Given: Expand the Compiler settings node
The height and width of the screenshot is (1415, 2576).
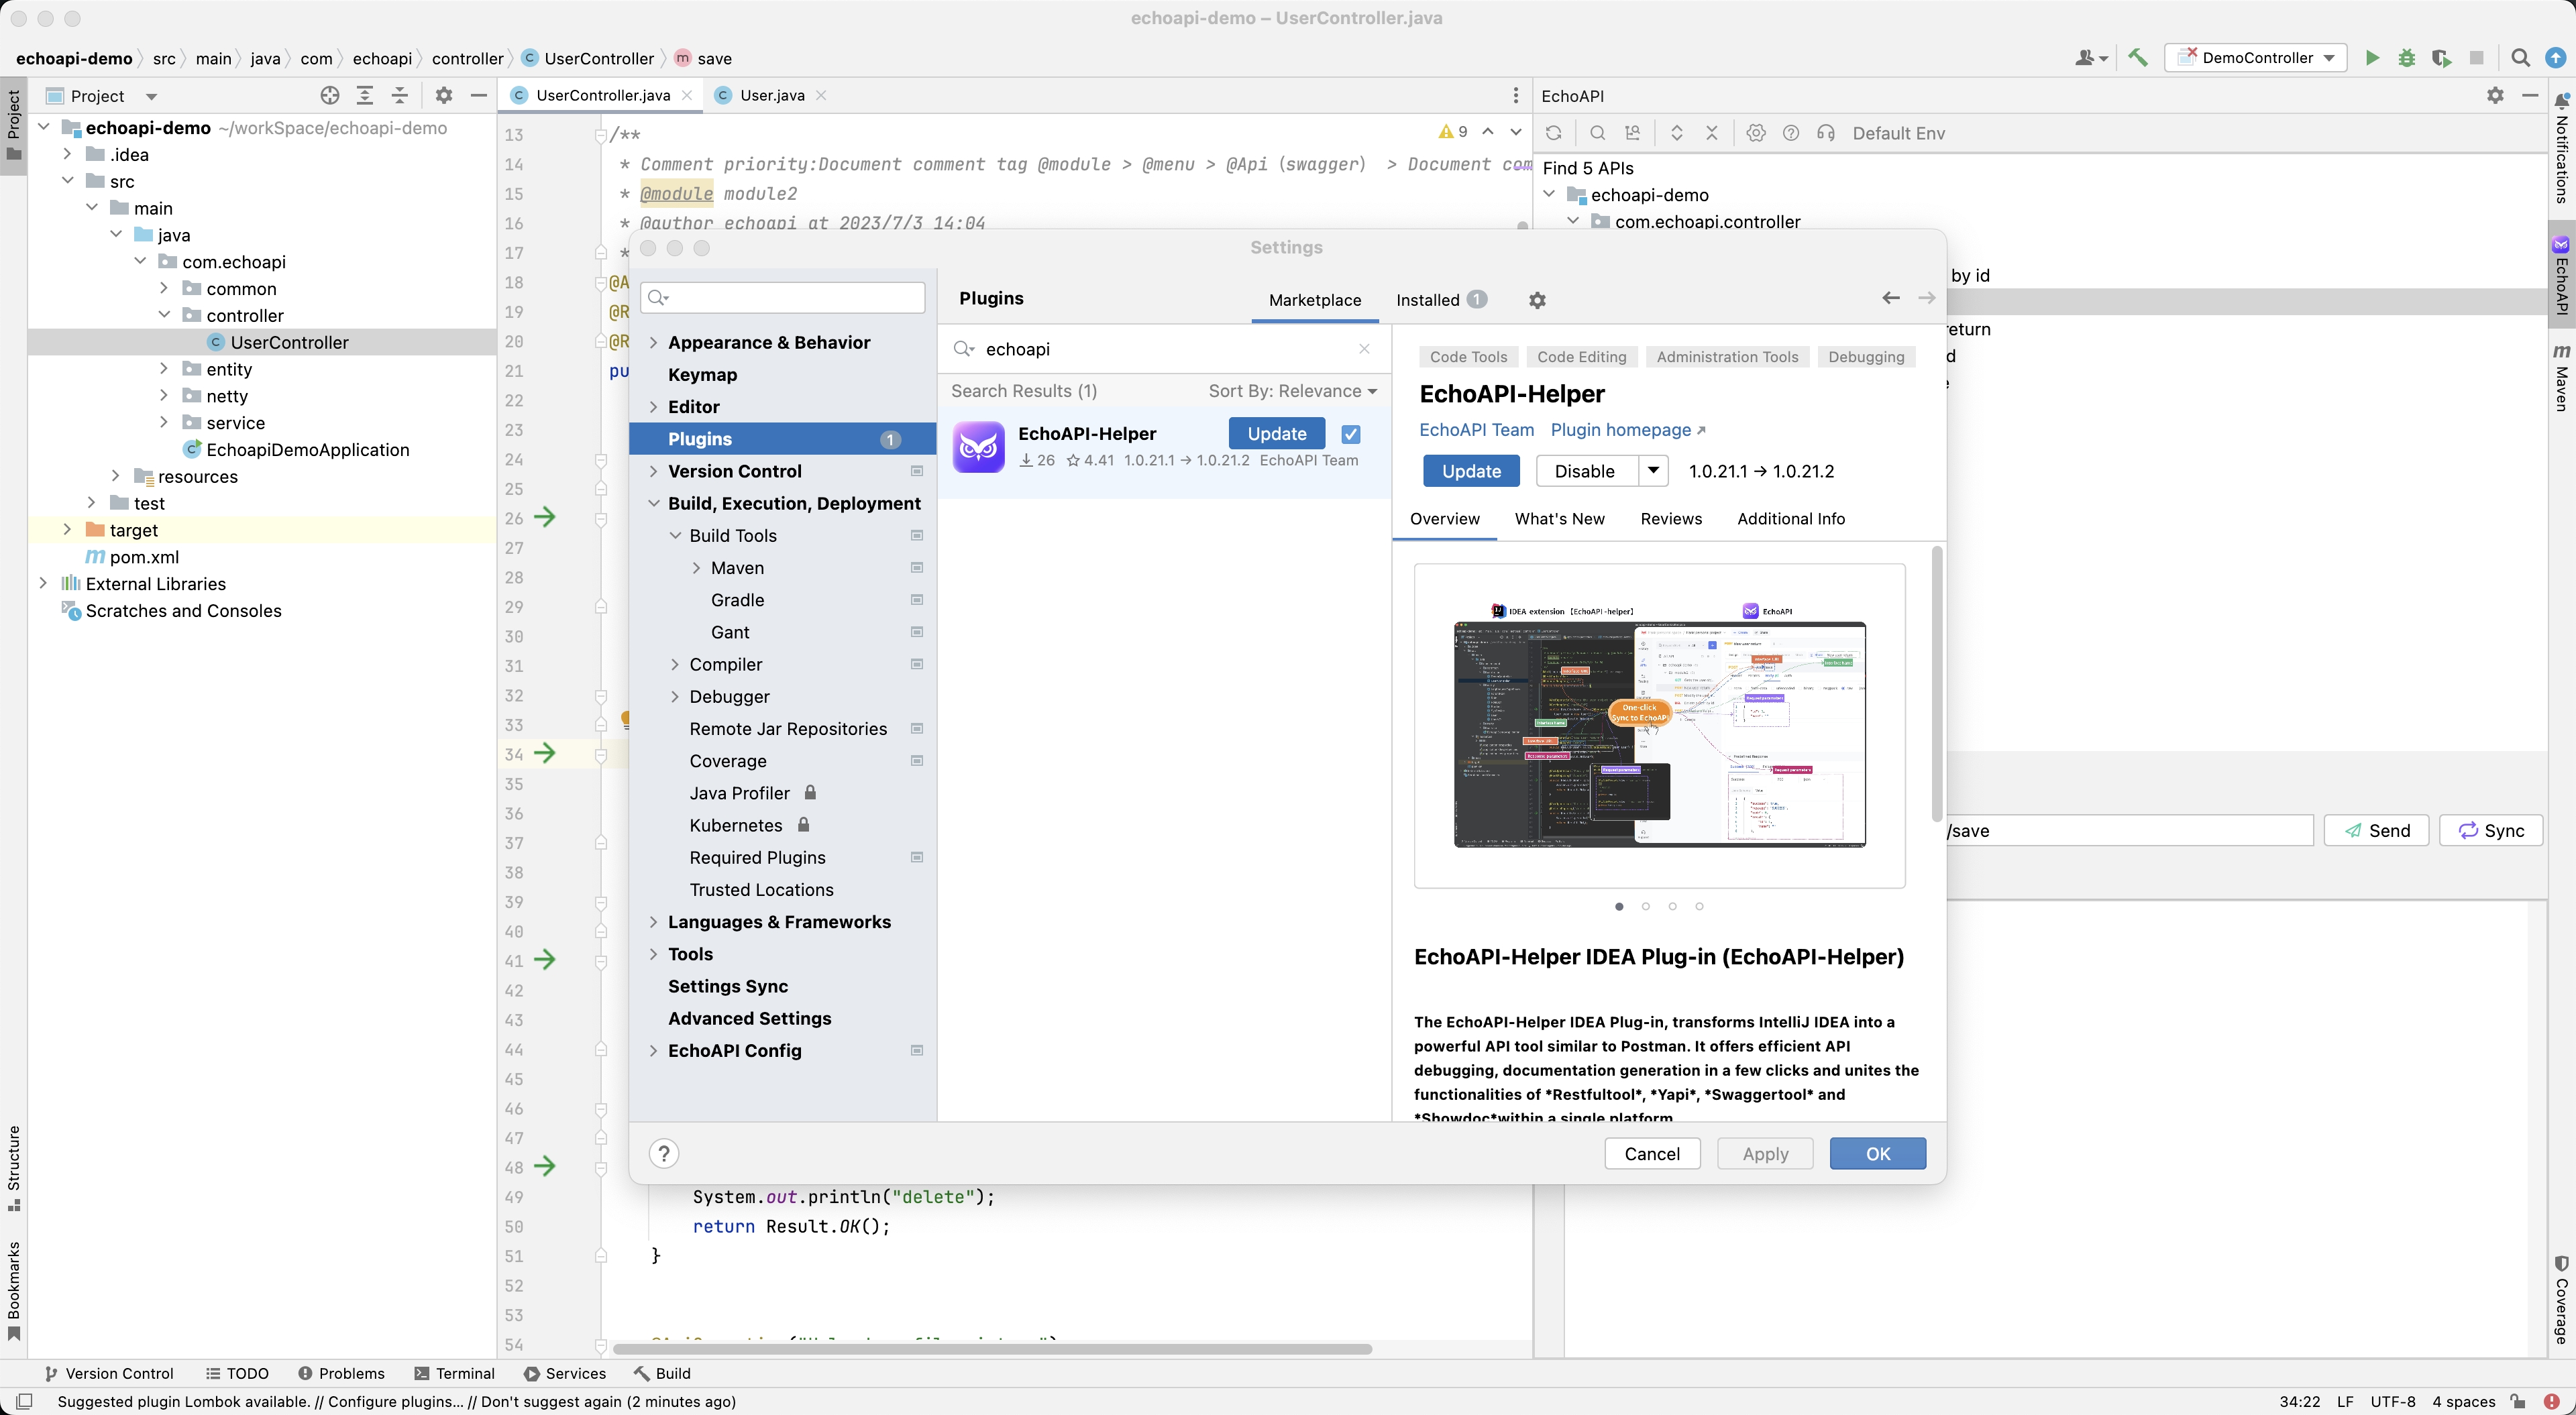Looking at the screenshot, I should pos(675,664).
